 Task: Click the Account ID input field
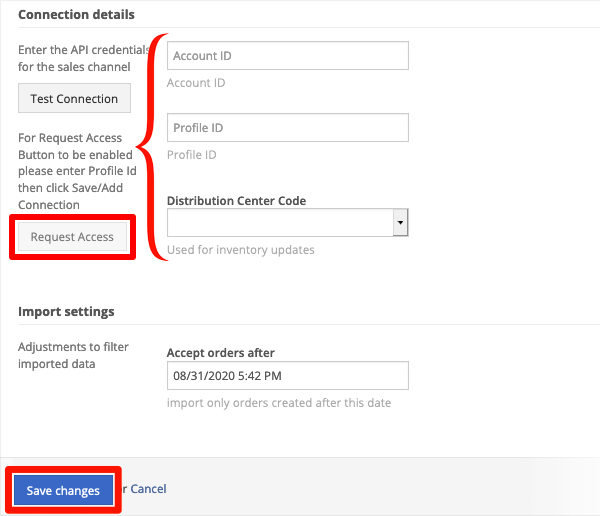point(288,56)
